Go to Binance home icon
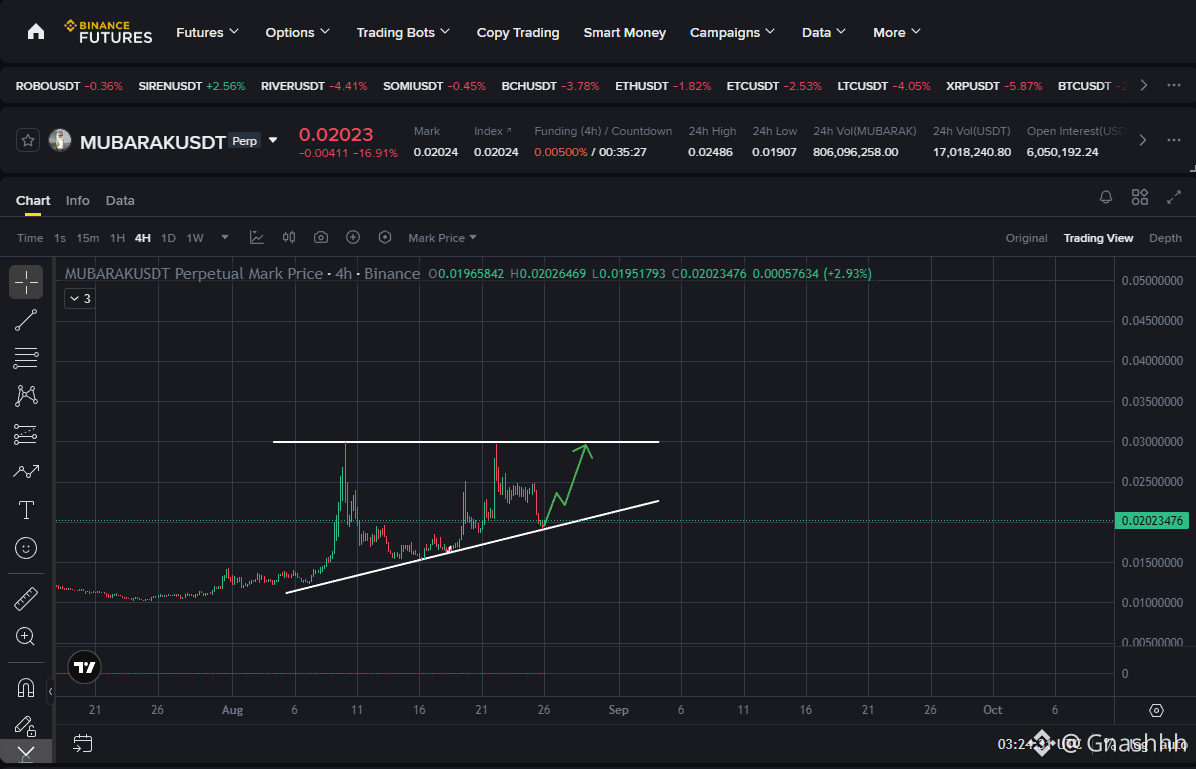 [x=36, y=32]
